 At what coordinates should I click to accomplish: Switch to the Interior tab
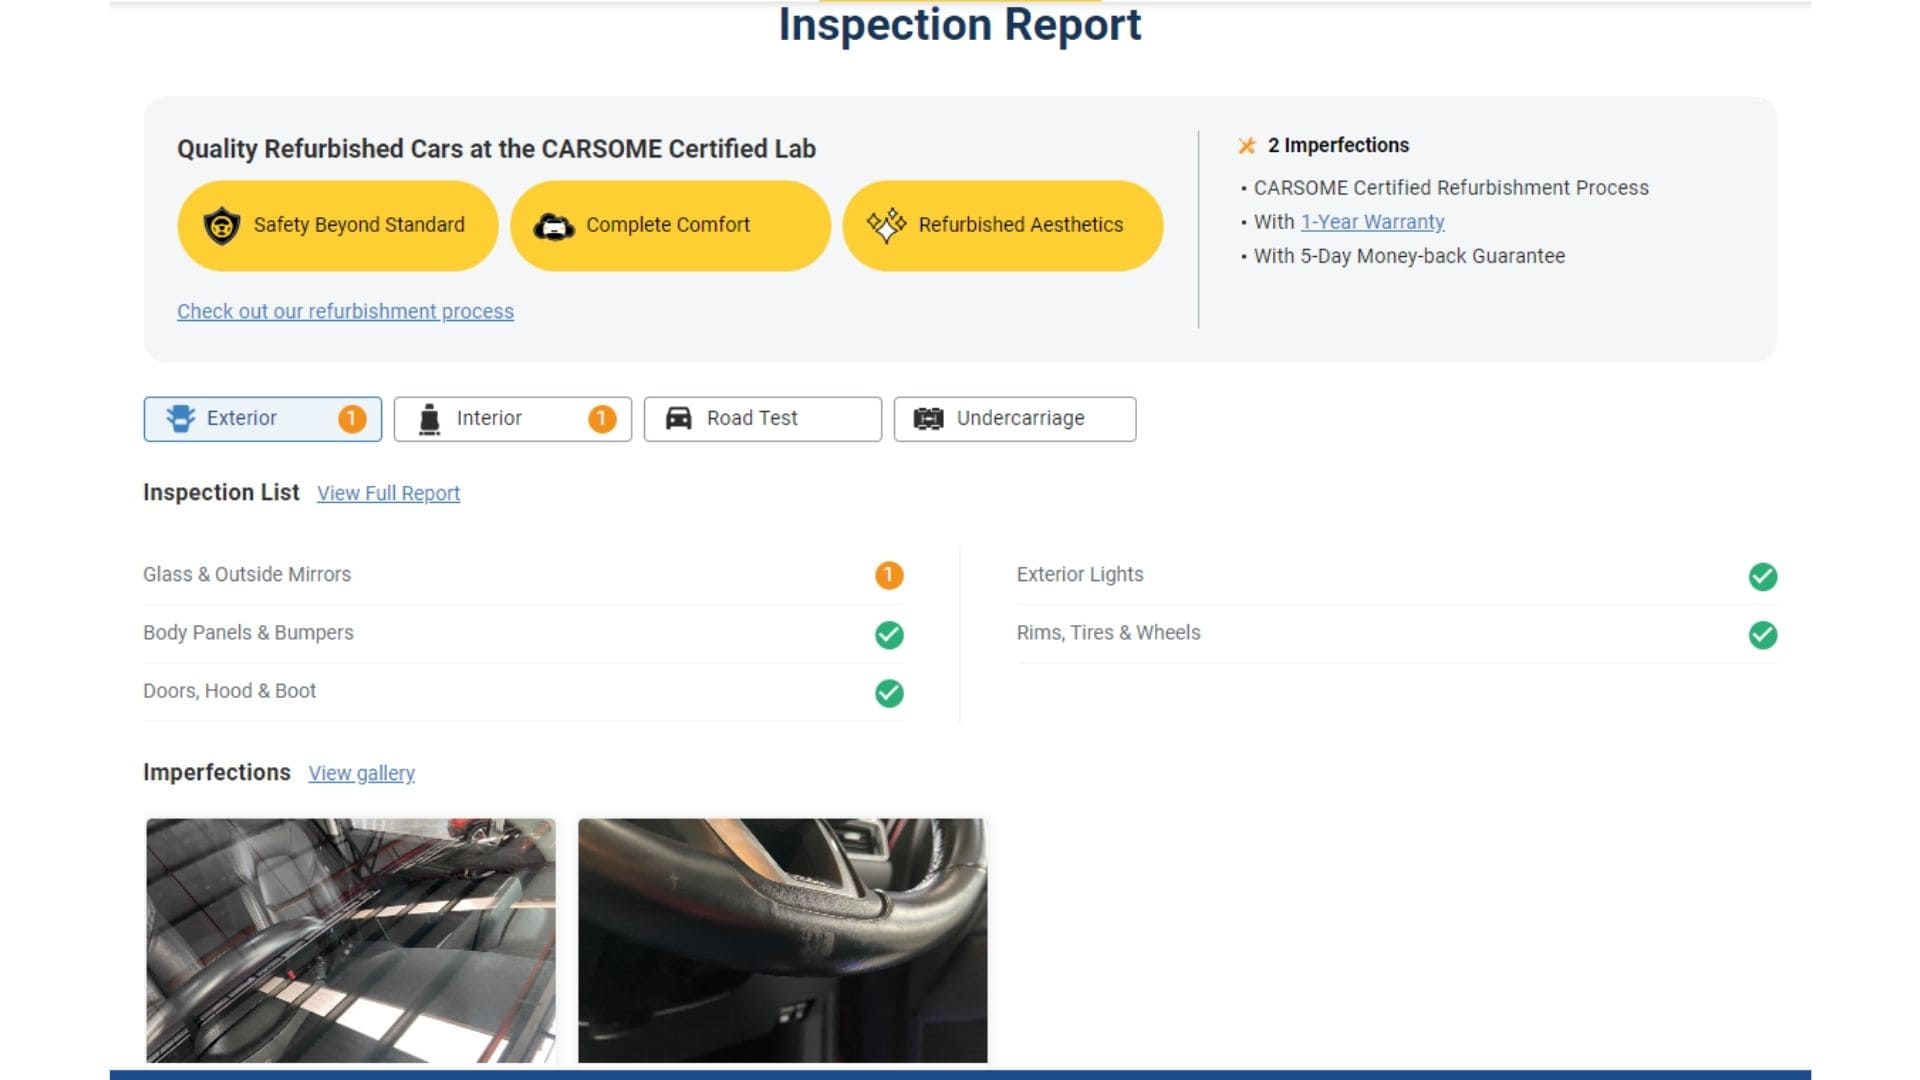tap(489, 418)
